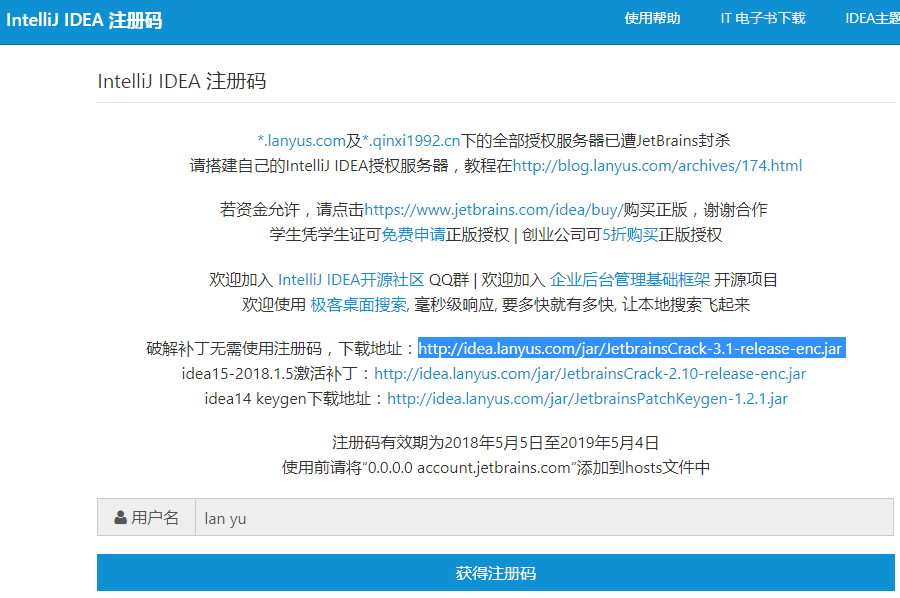Open jetbrains.com/idea/buy purchase link
The height and width of the screenshot is (598, 900).
tap(494, 209)
